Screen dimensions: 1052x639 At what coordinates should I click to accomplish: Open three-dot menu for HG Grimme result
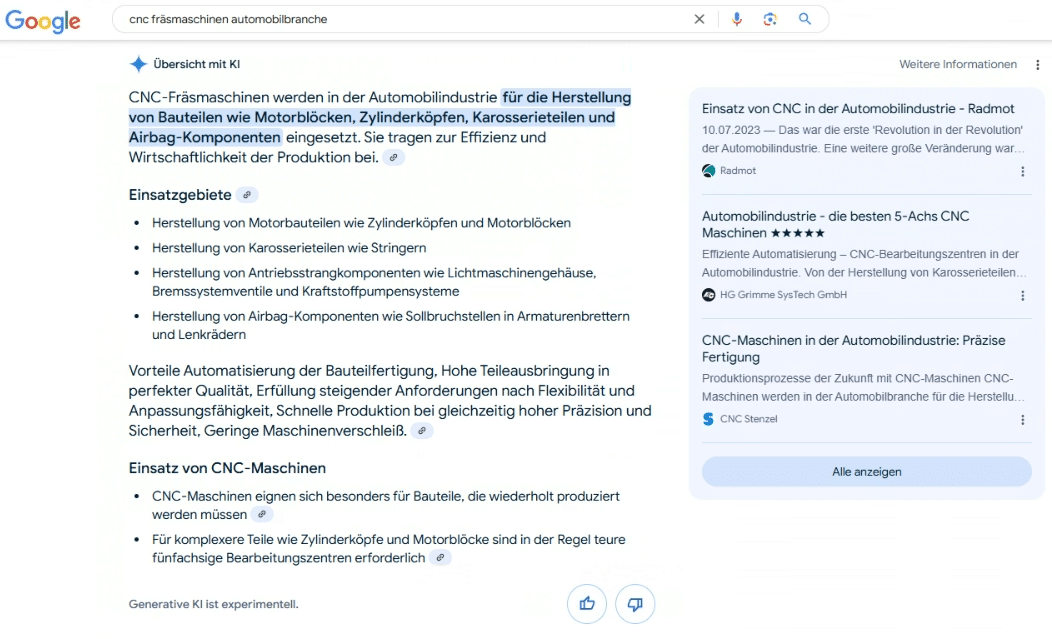point(1022,296)
